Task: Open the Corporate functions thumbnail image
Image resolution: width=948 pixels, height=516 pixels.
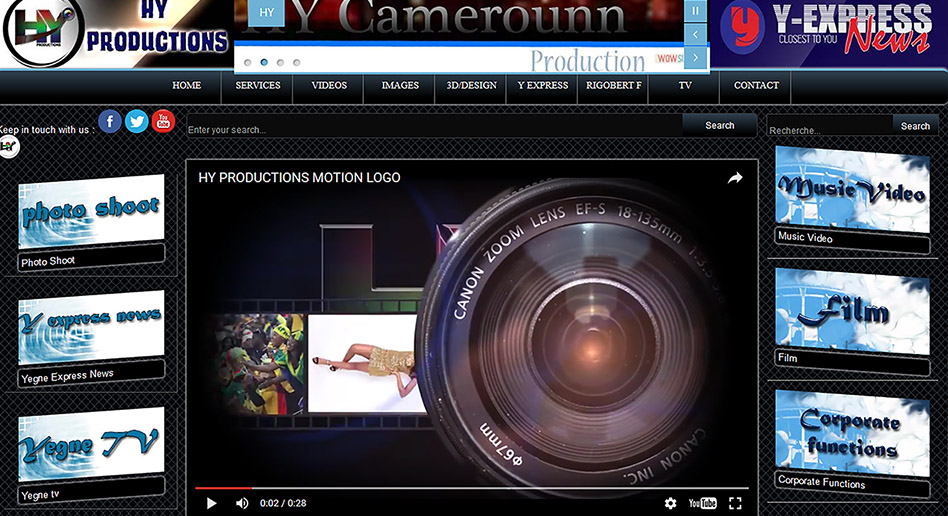Action: [852, 433]
